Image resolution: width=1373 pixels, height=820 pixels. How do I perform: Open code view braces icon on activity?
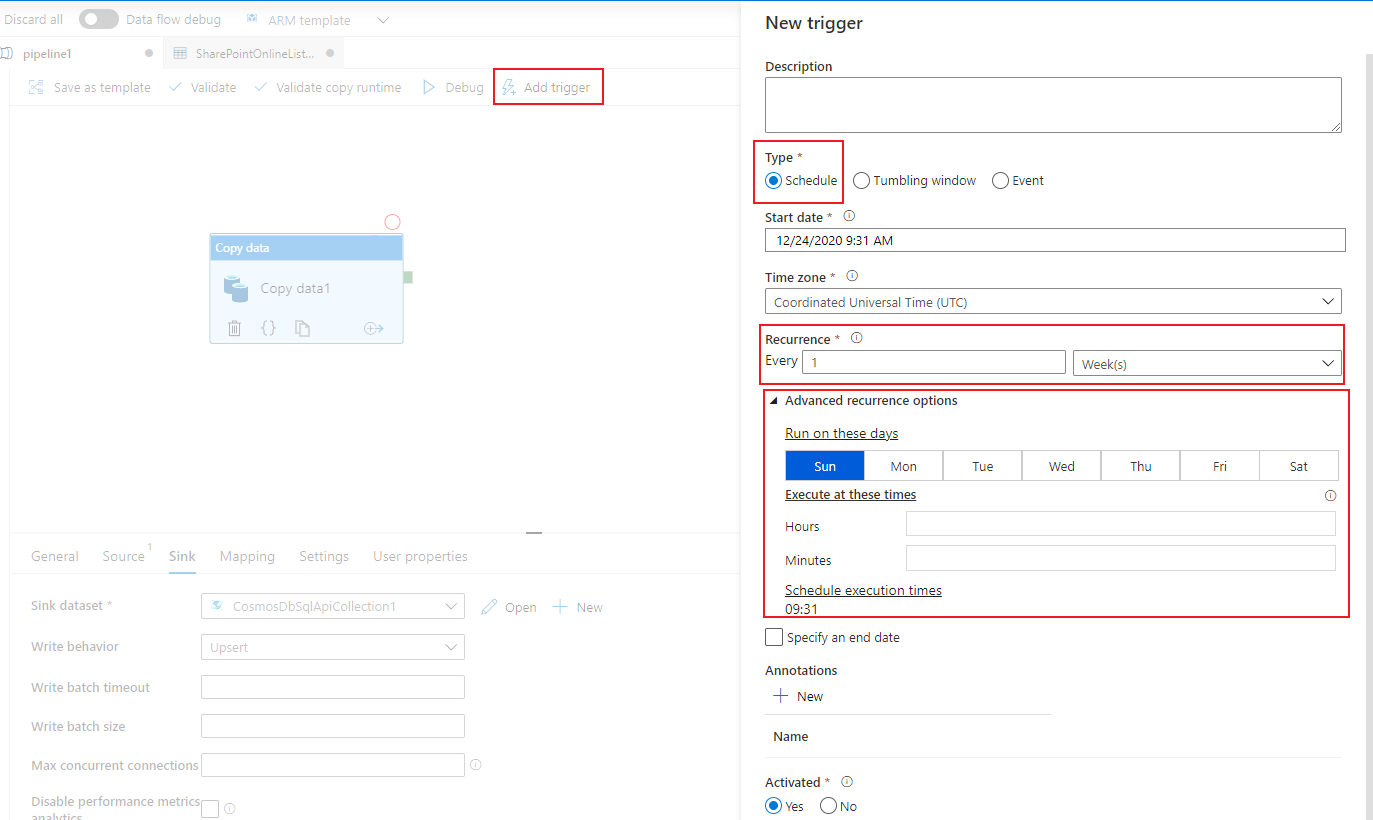coord(268,328)
